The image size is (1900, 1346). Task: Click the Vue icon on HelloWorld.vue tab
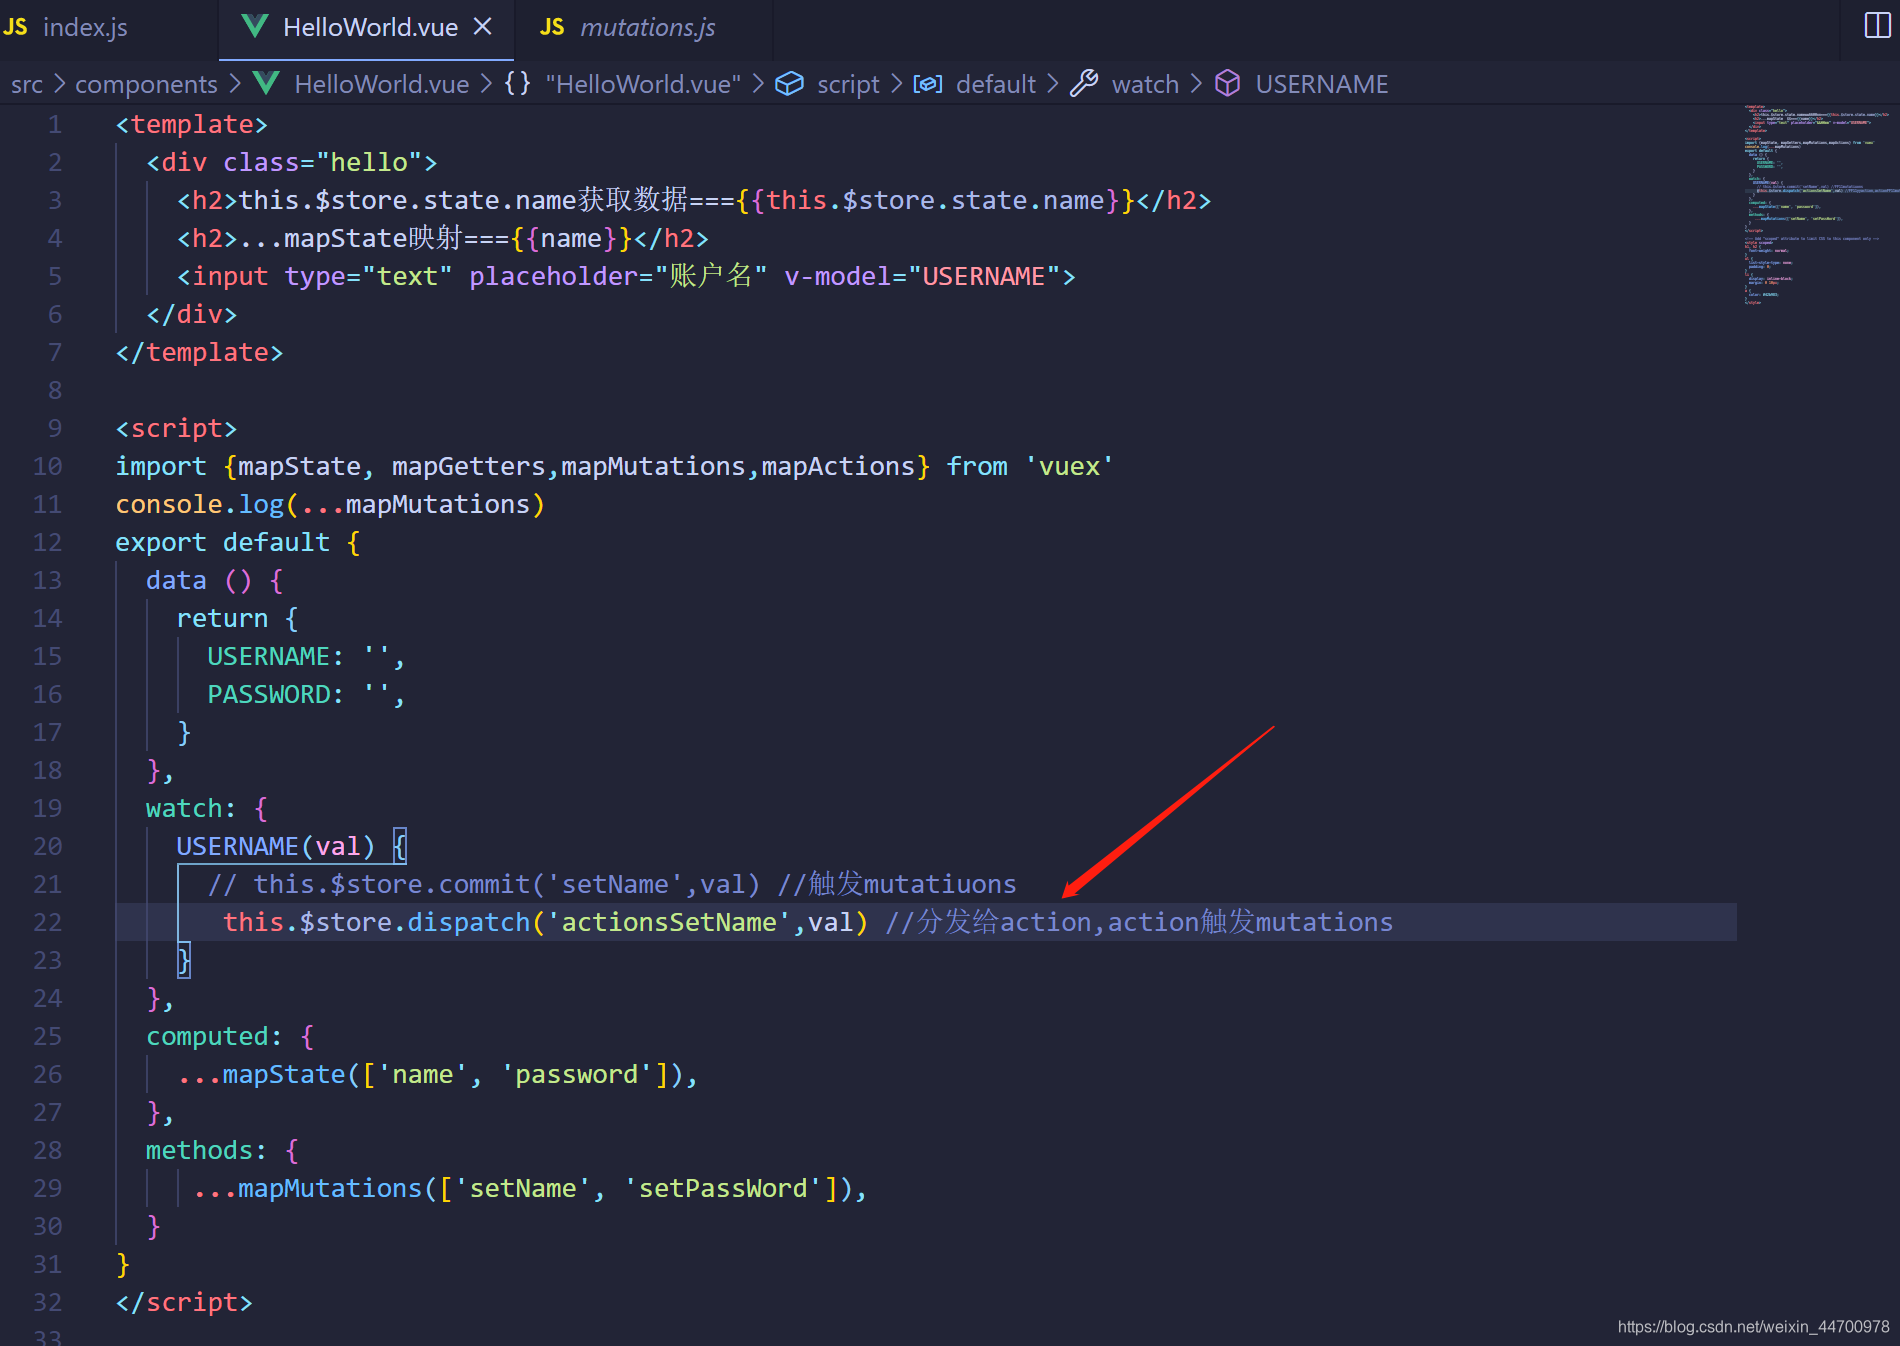(x=255, y=27)
